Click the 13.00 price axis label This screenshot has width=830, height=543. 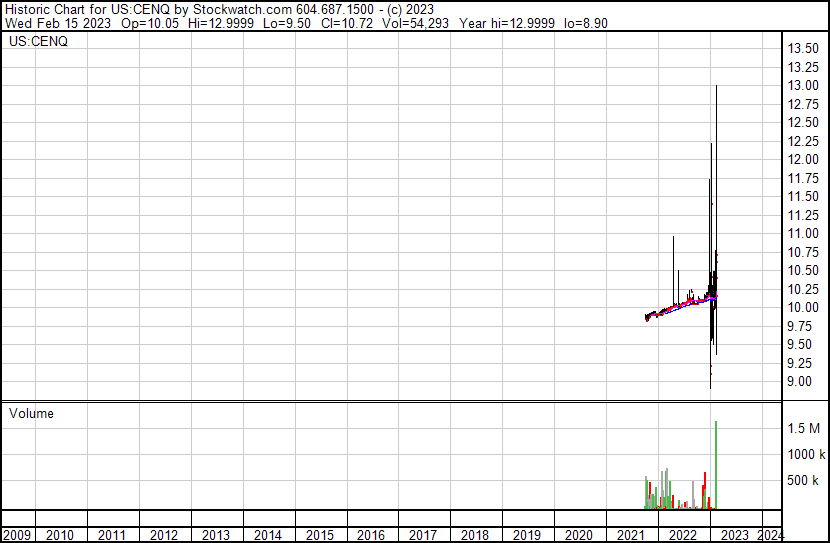coord(805,86)
